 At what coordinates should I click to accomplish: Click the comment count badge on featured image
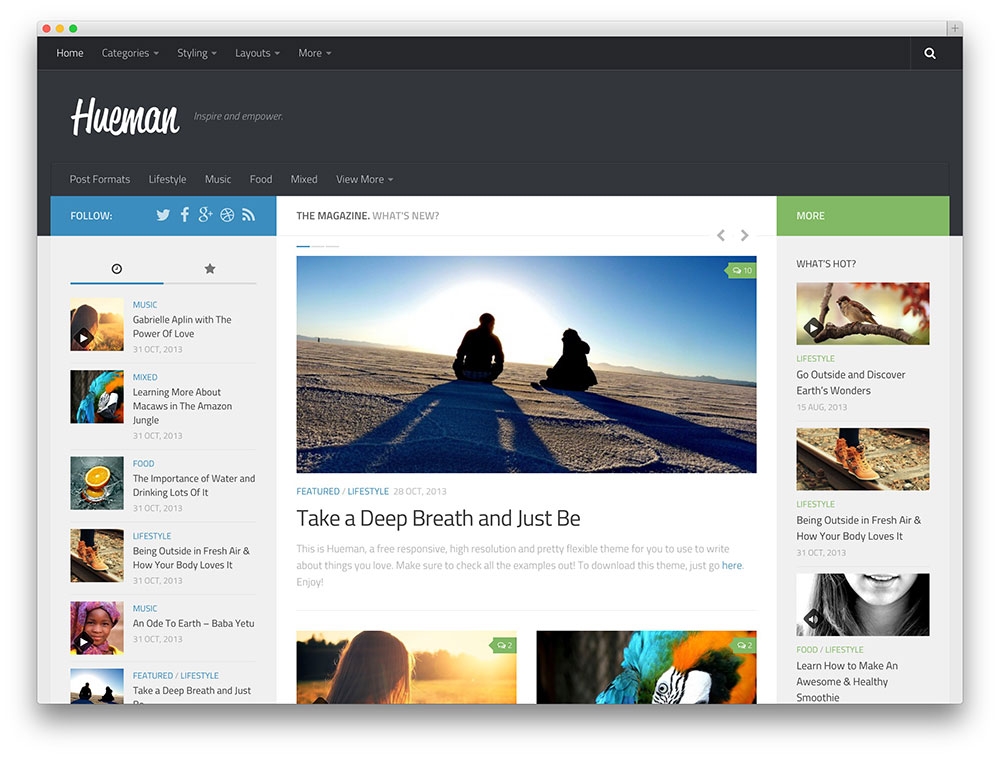740,270
